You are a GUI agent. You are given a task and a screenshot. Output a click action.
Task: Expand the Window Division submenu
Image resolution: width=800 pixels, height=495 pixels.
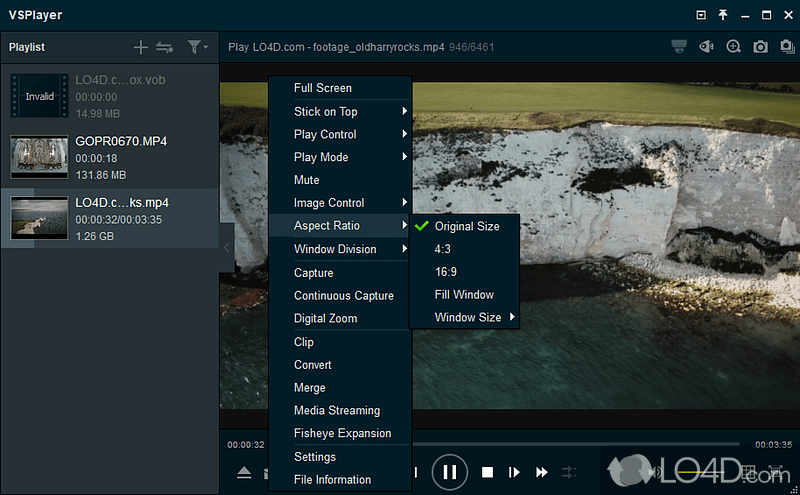coord(340,249)
